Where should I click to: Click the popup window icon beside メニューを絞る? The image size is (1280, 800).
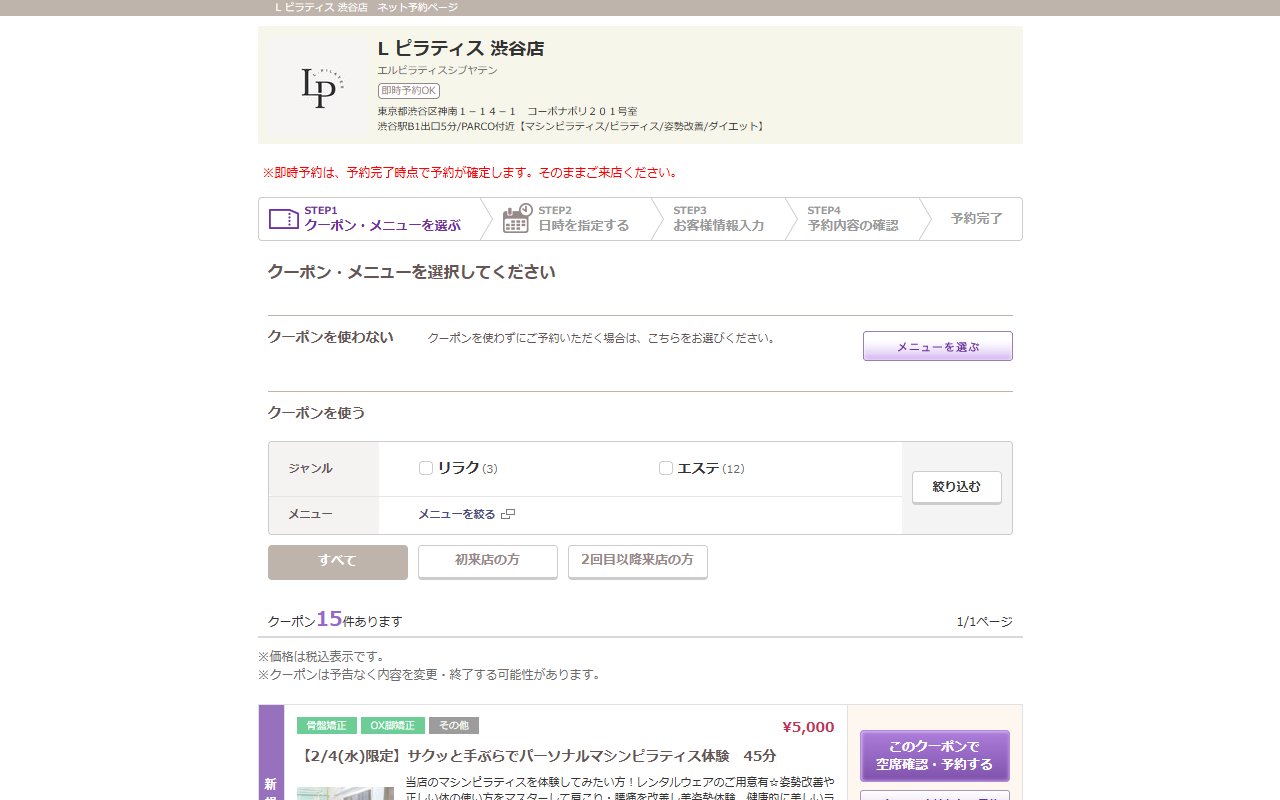click(508, 514)
